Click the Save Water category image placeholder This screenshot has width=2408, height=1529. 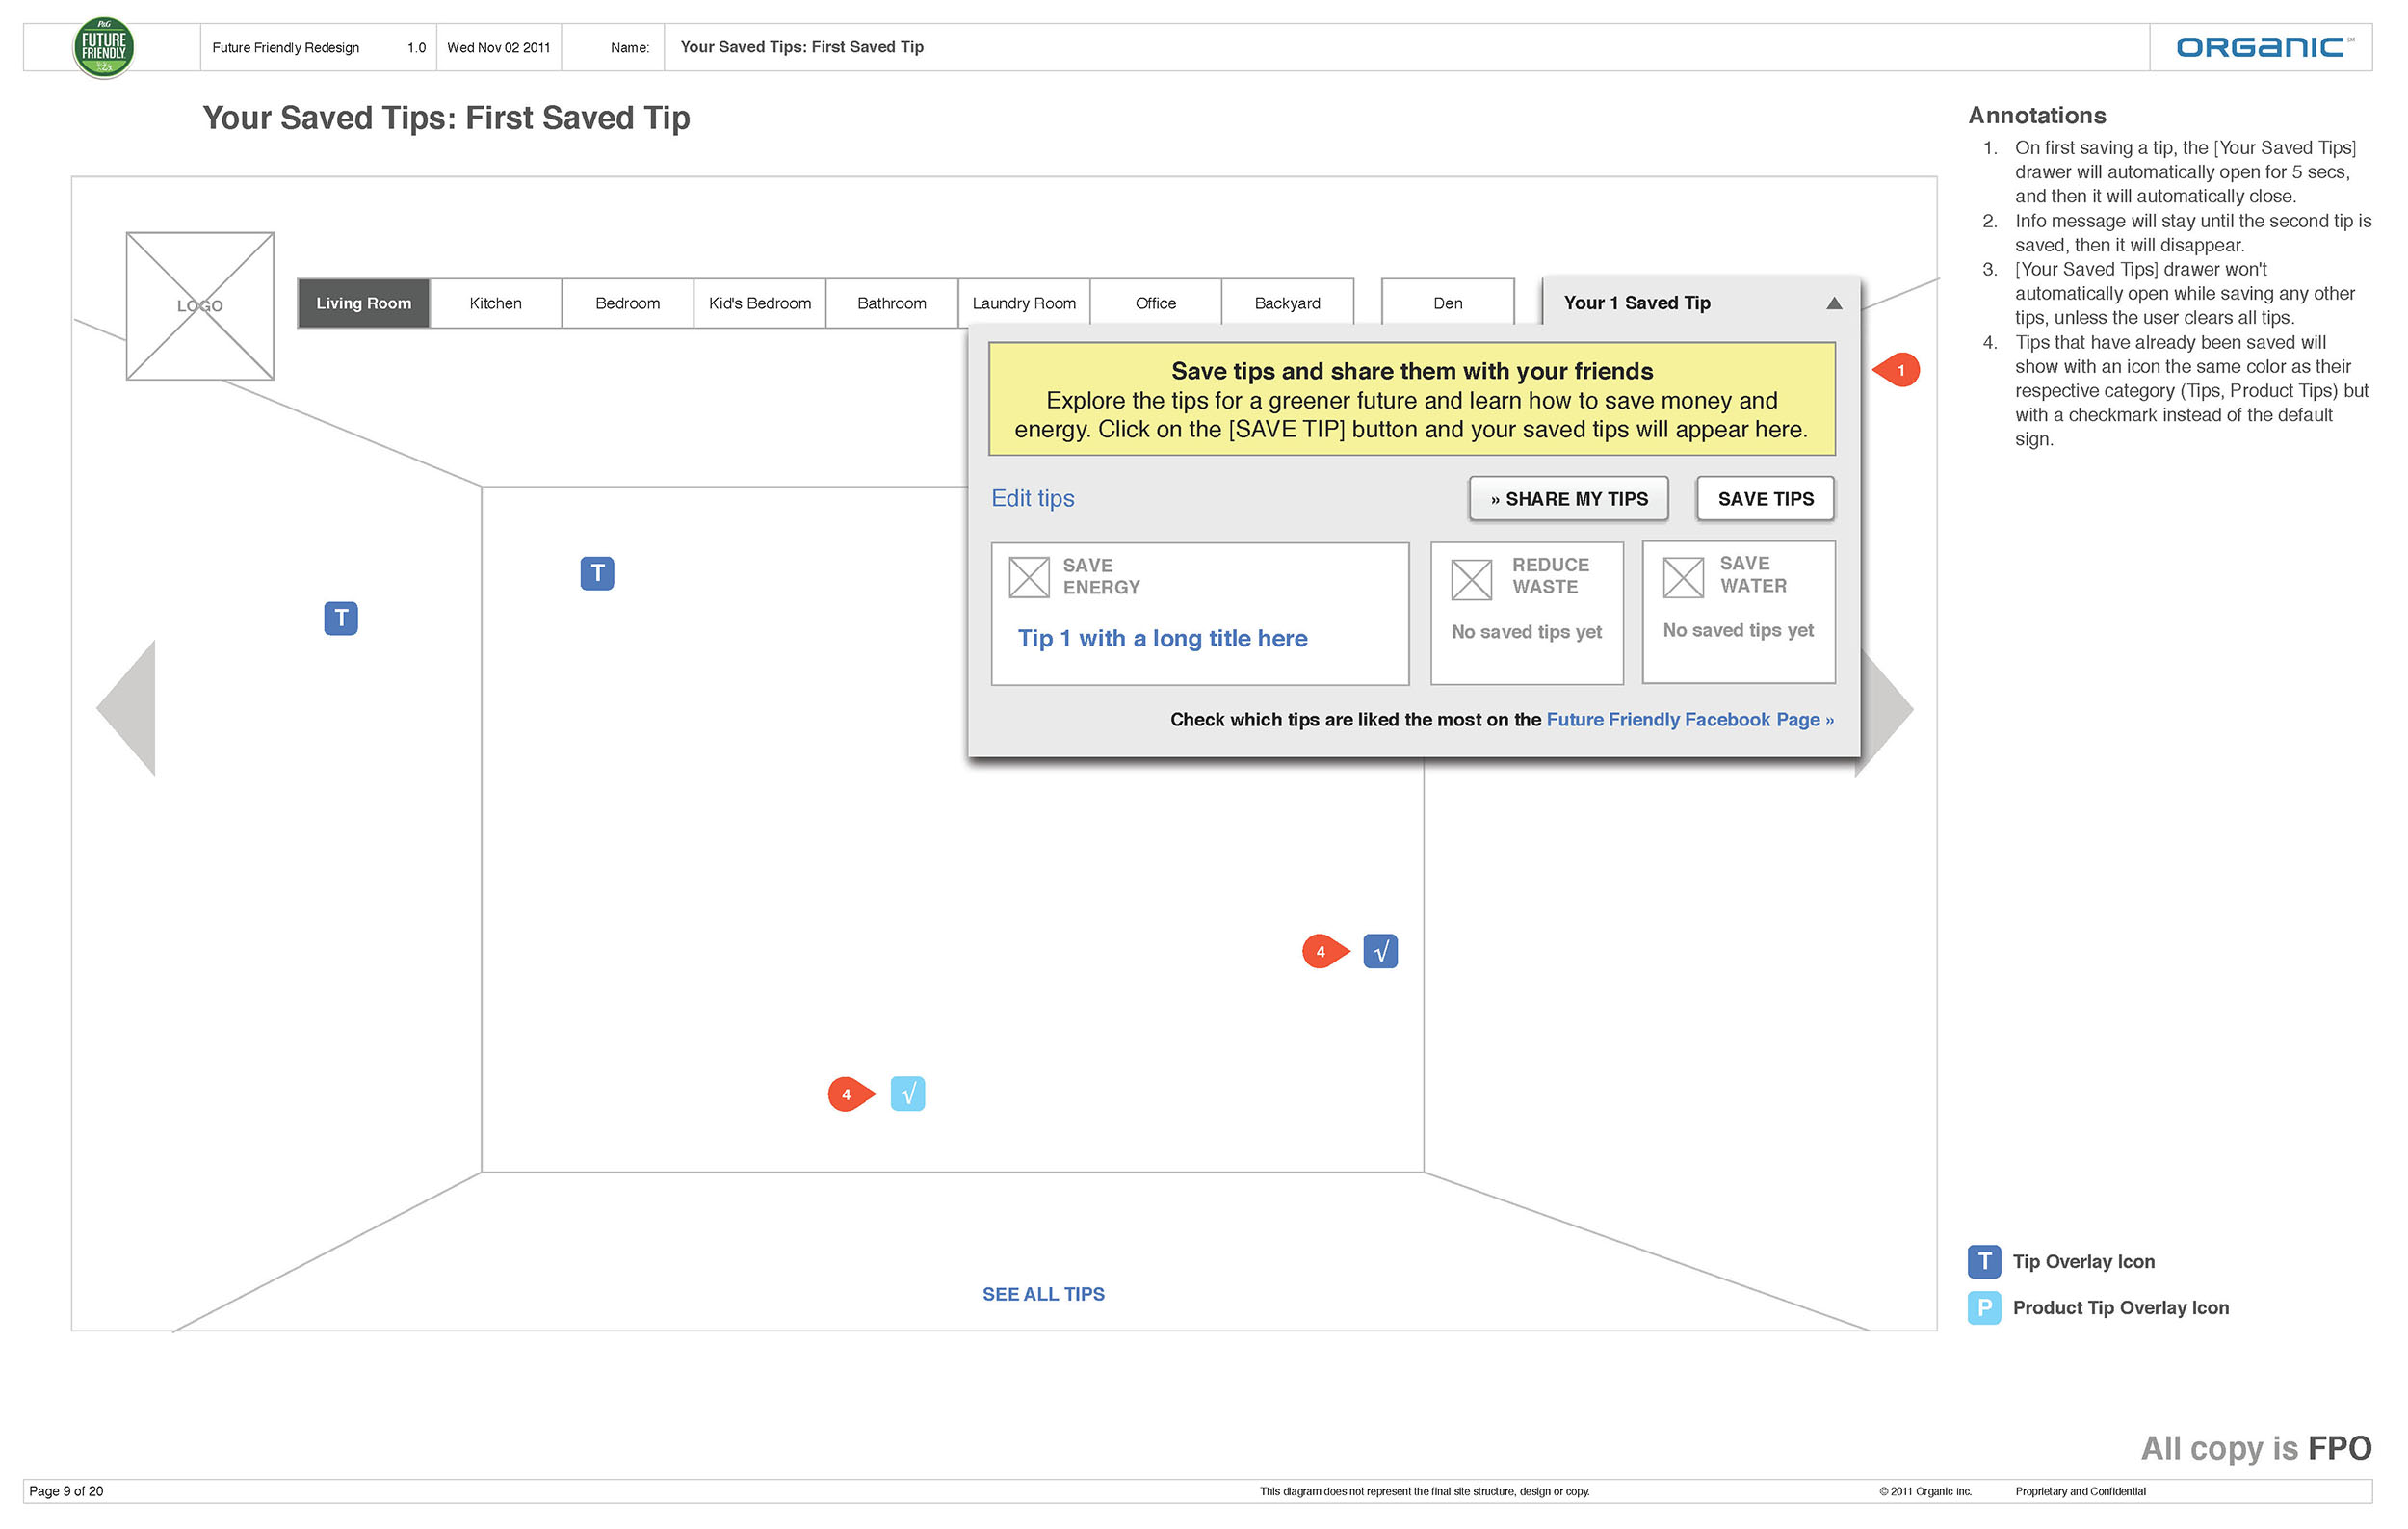pos(1683,577)
